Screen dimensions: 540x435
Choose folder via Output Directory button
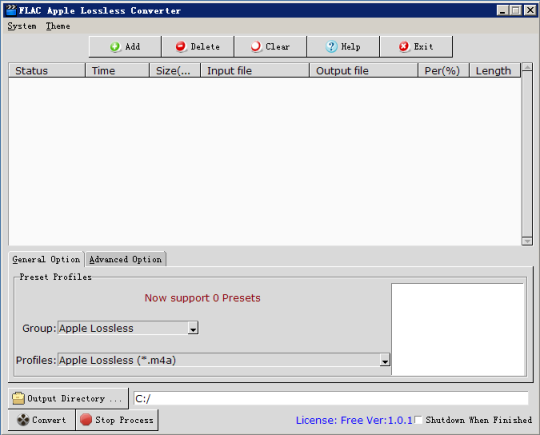click(68, 398)
